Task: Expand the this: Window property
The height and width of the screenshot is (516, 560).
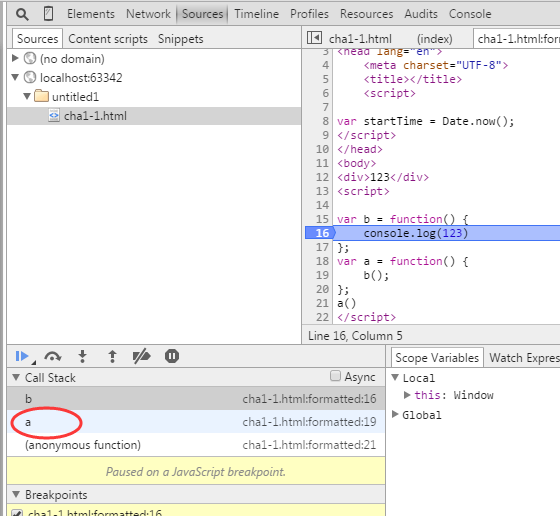Action: (407, 395)
